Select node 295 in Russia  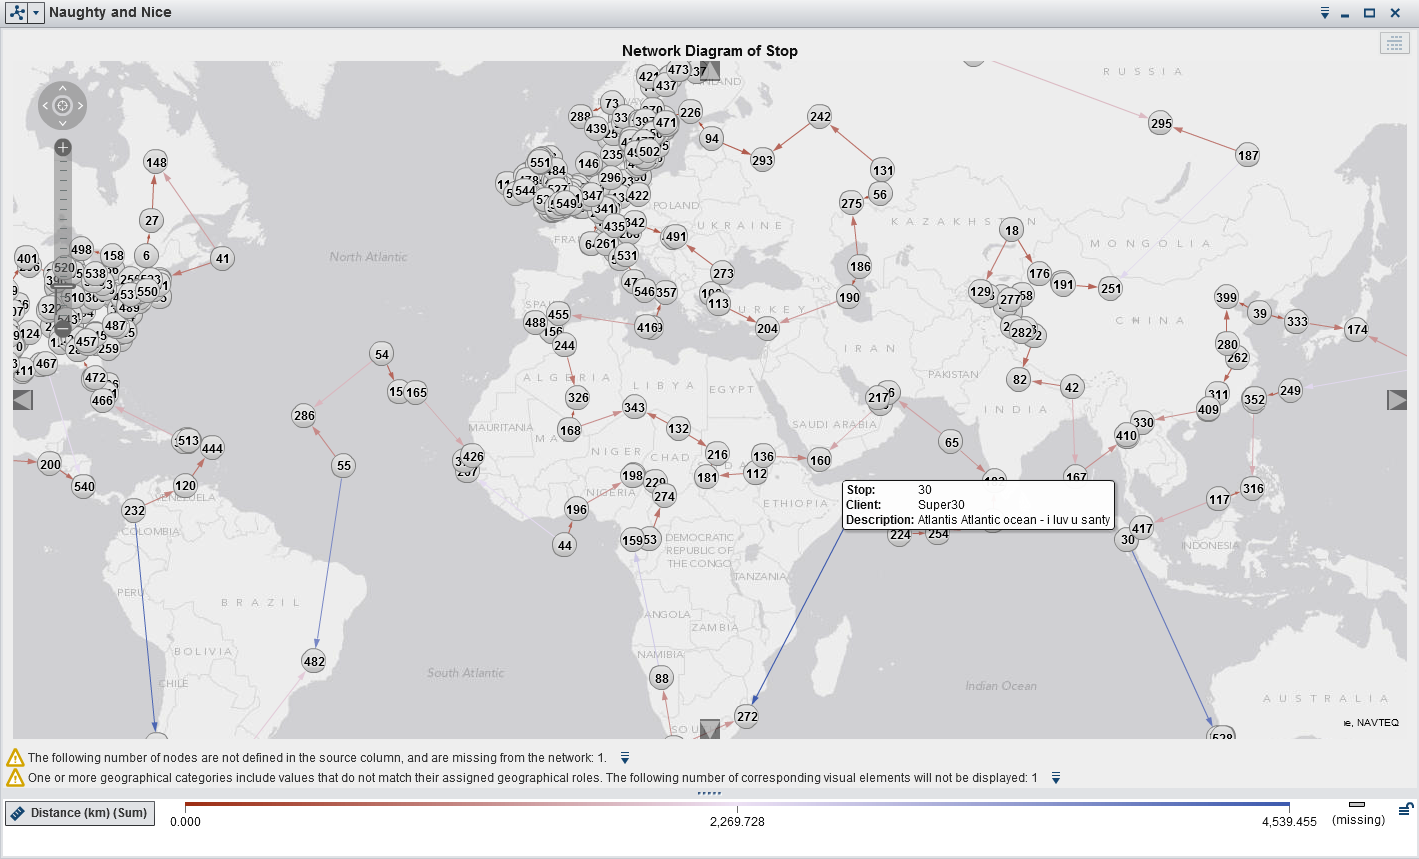tap(1160, 124)
